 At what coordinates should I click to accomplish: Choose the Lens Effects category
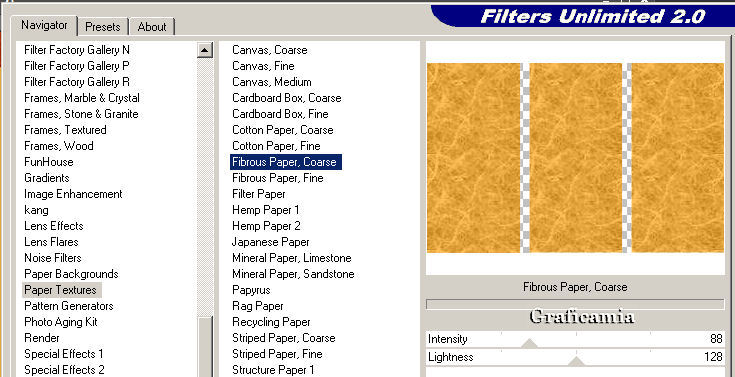(x=54, y=225)
